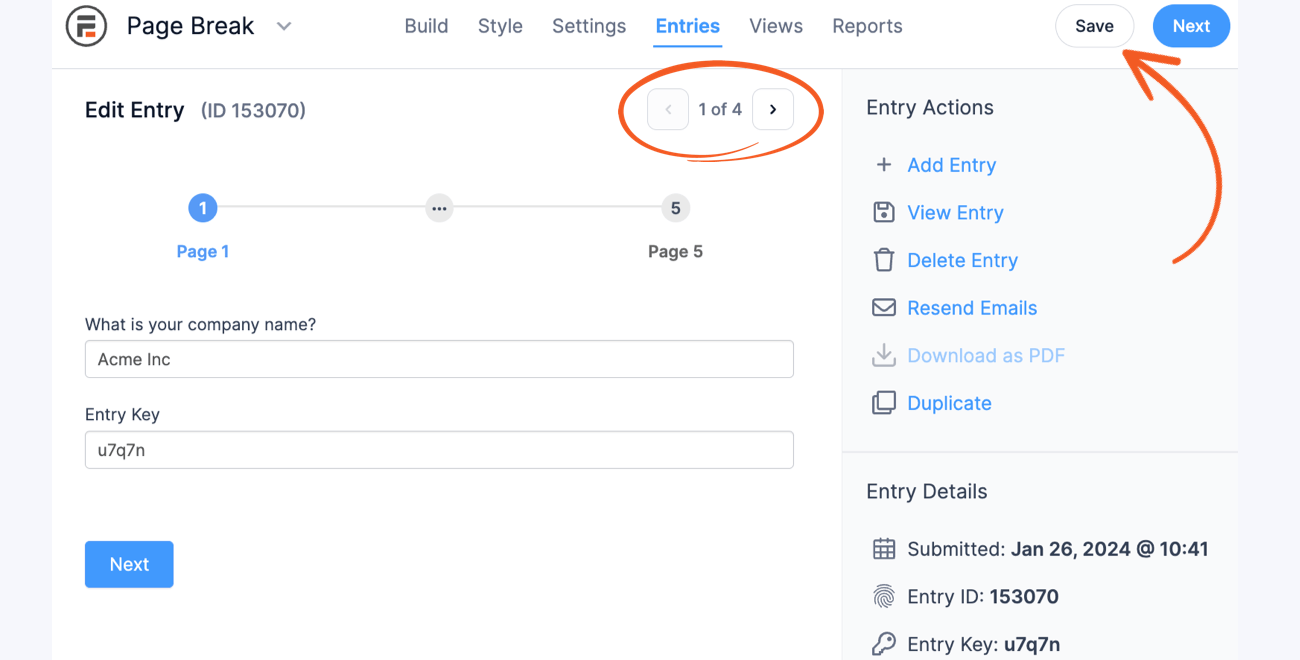
Task: Click the Fluent Forms logo
Action: (x=85, y=26)
